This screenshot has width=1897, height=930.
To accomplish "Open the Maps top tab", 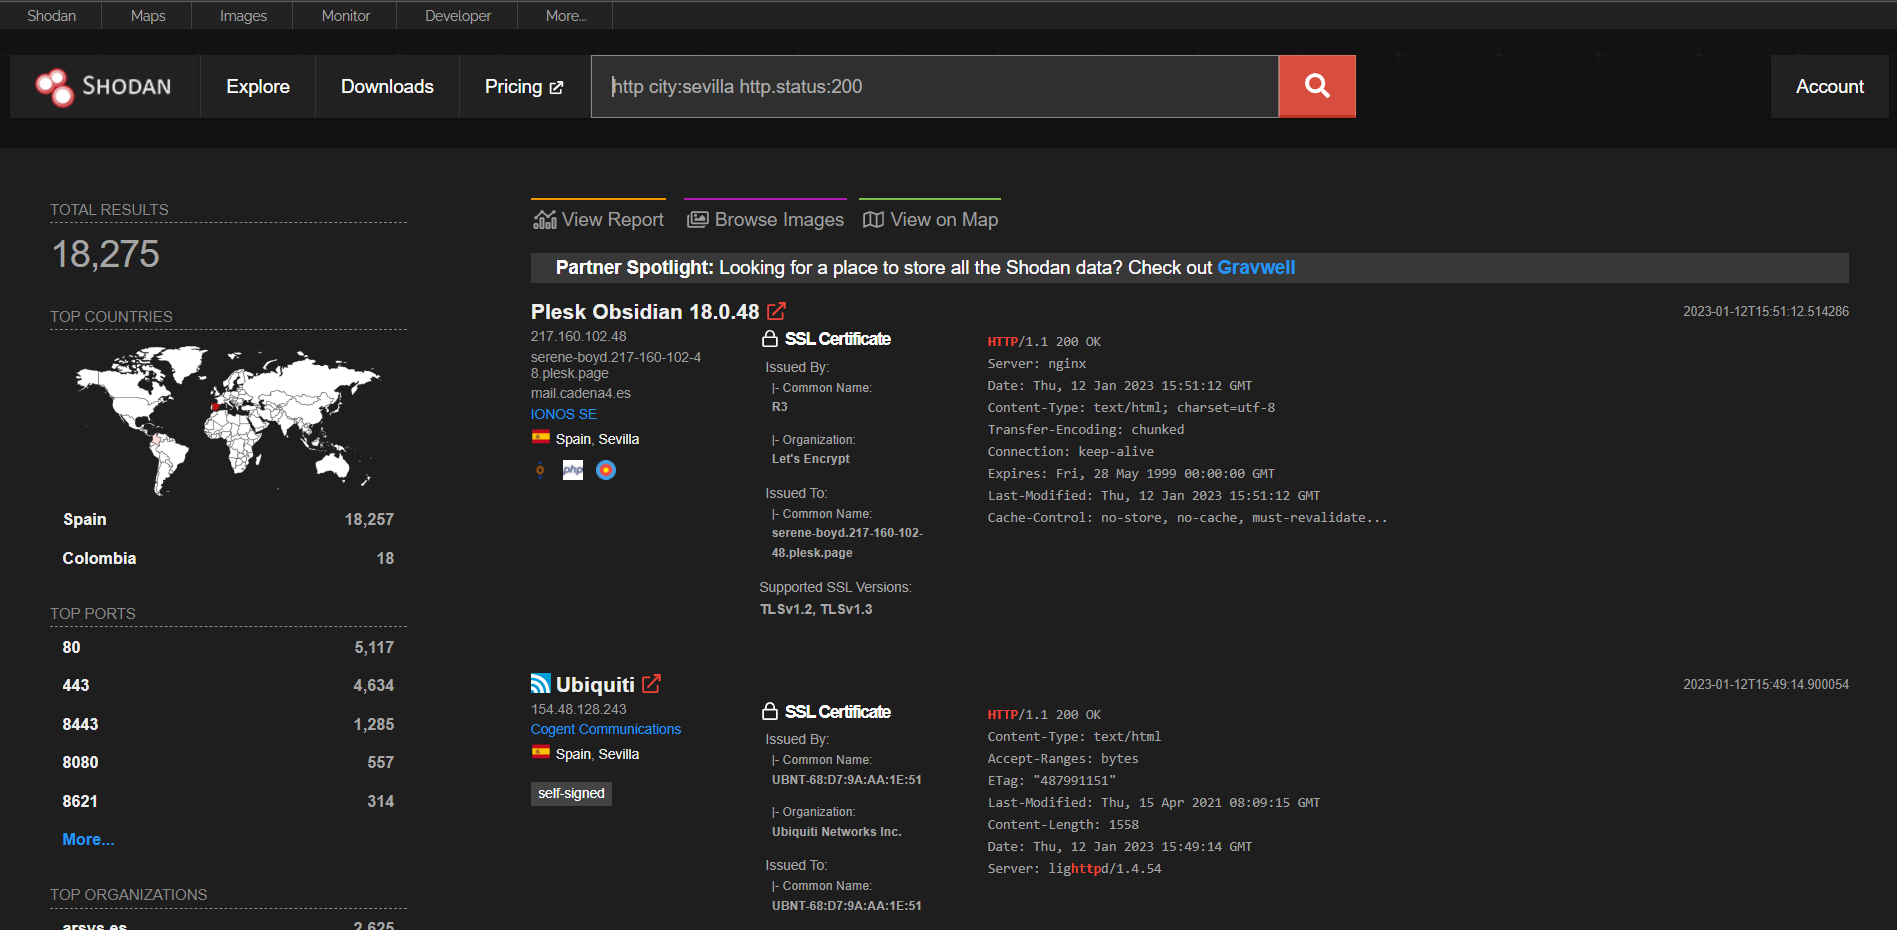I will 148,16.
